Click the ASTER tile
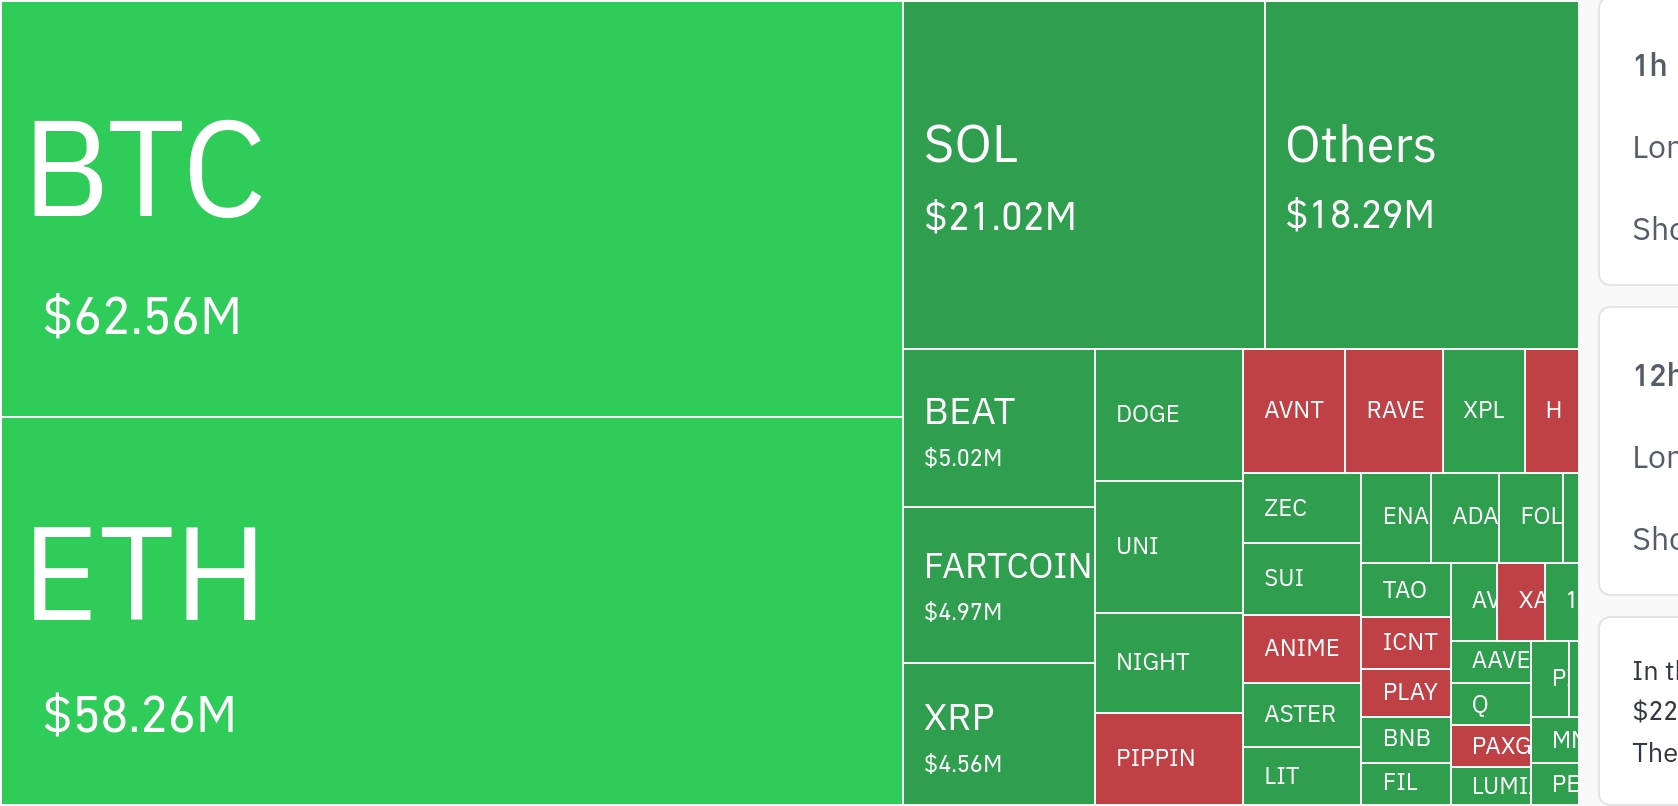This screenshot has height=806, width=1678. pos(1301,714)
